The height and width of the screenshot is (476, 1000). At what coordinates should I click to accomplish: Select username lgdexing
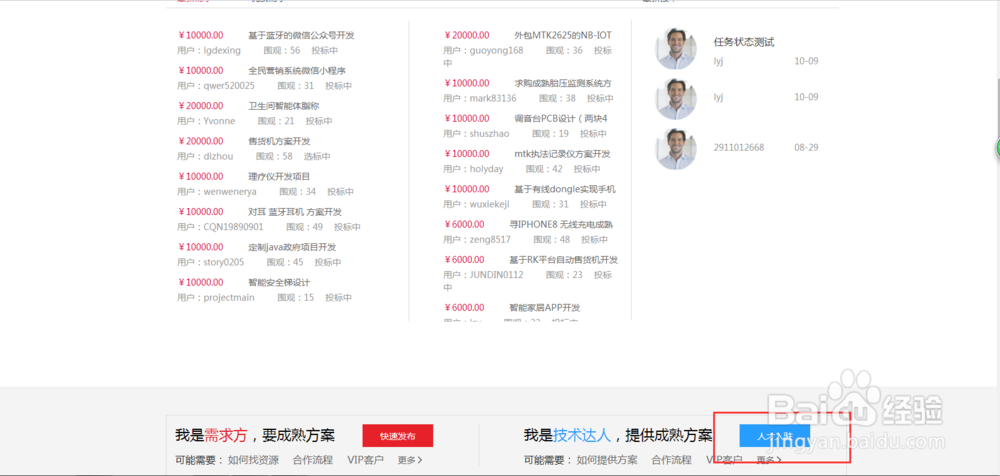pyautogui.click(x=222, y=50)
